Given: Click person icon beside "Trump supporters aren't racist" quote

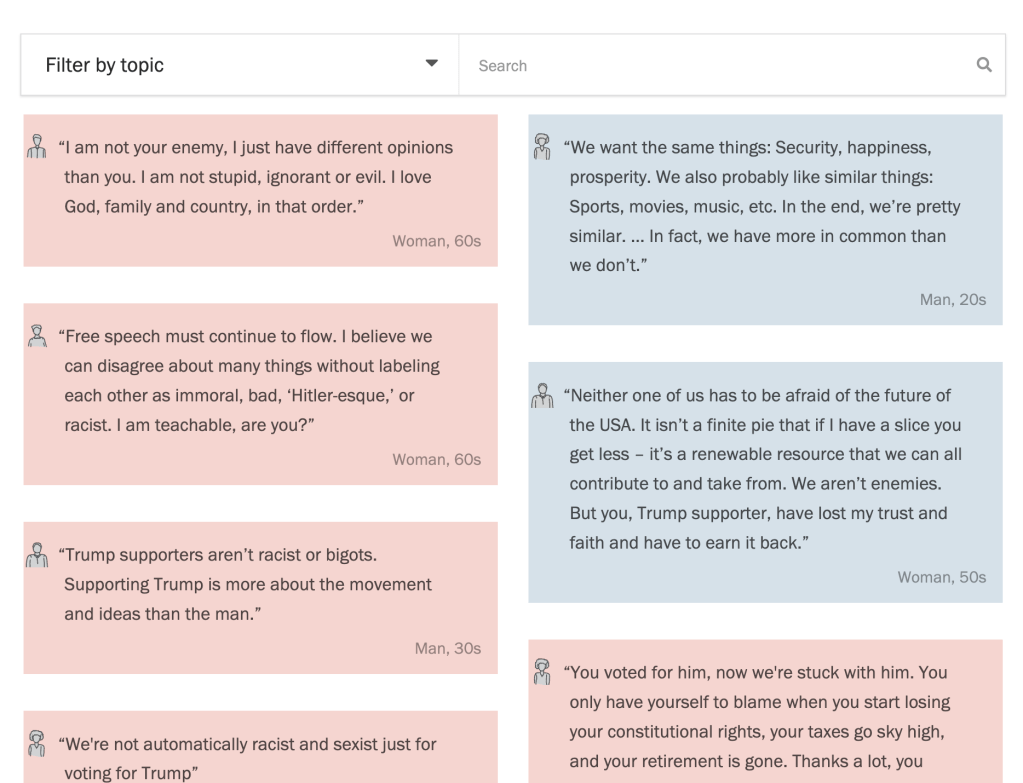Looking at the screenshot, I should coord(37,554).
